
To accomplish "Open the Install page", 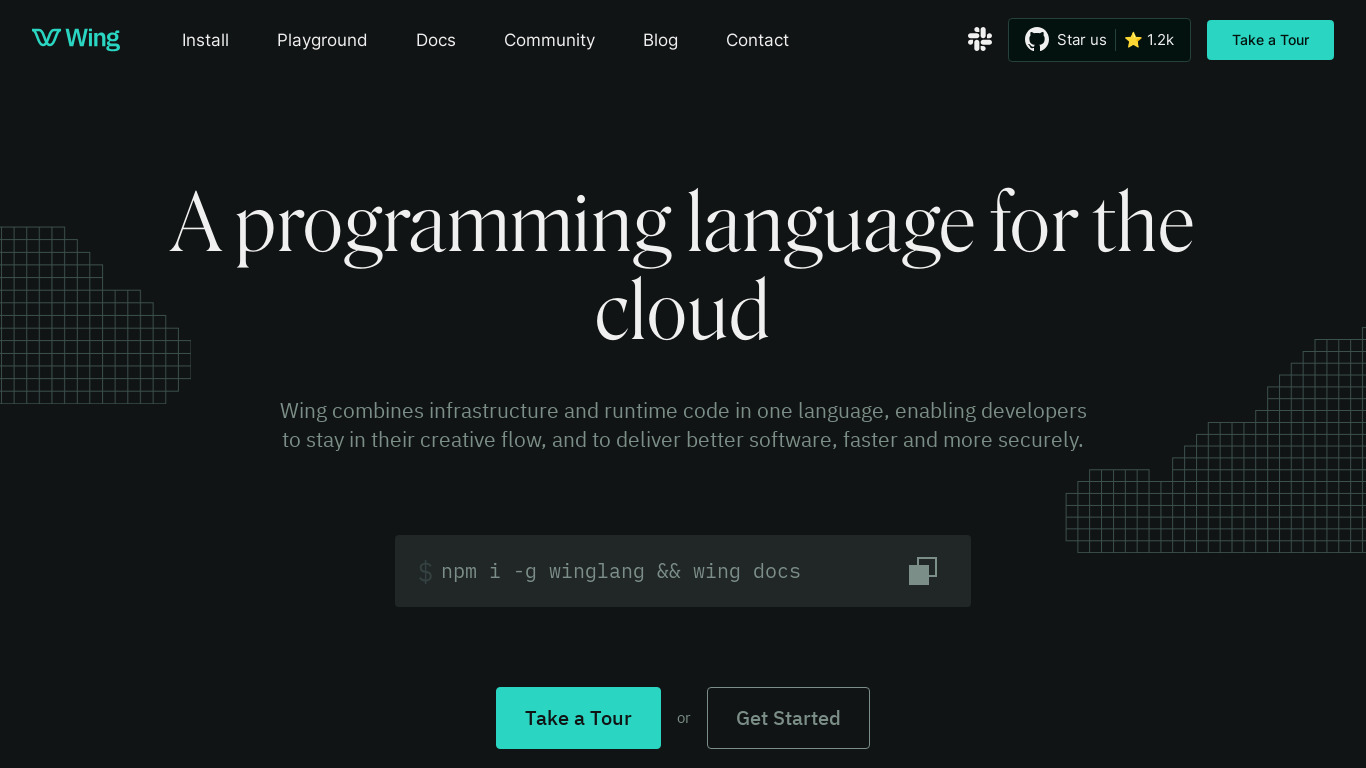I will [x=205, y=40].
